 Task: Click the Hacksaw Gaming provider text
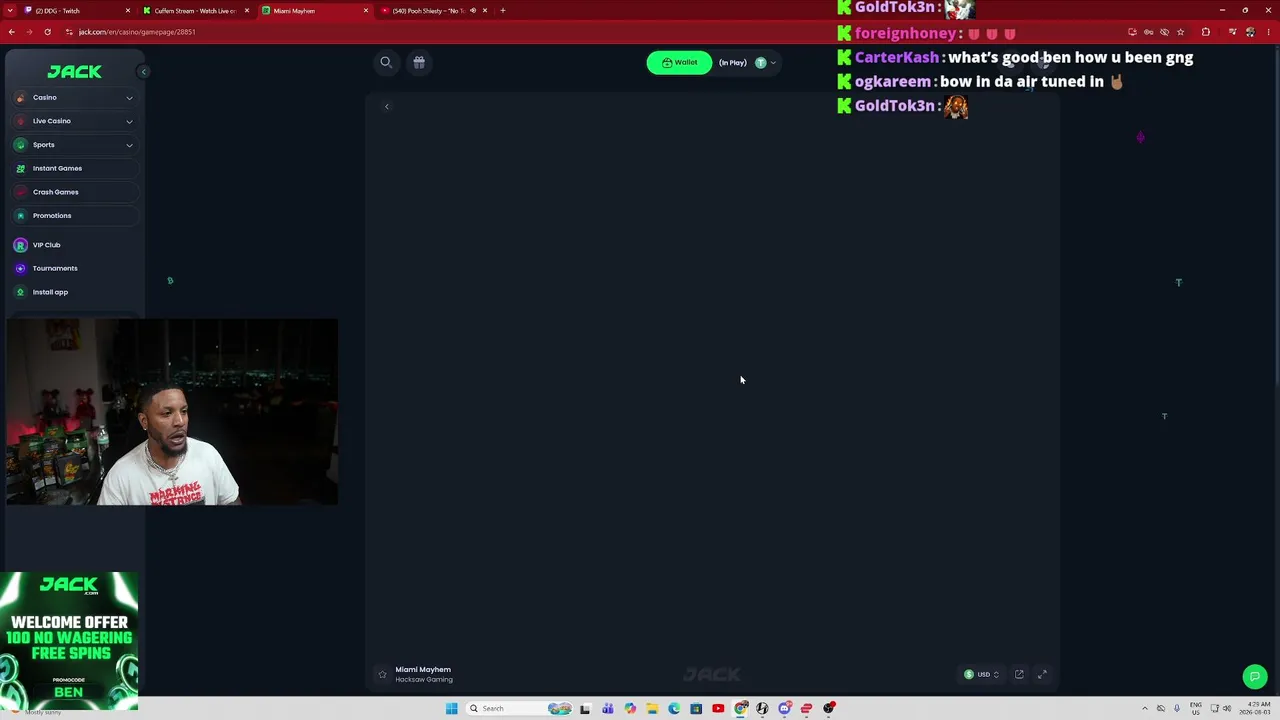click(424, 680)
